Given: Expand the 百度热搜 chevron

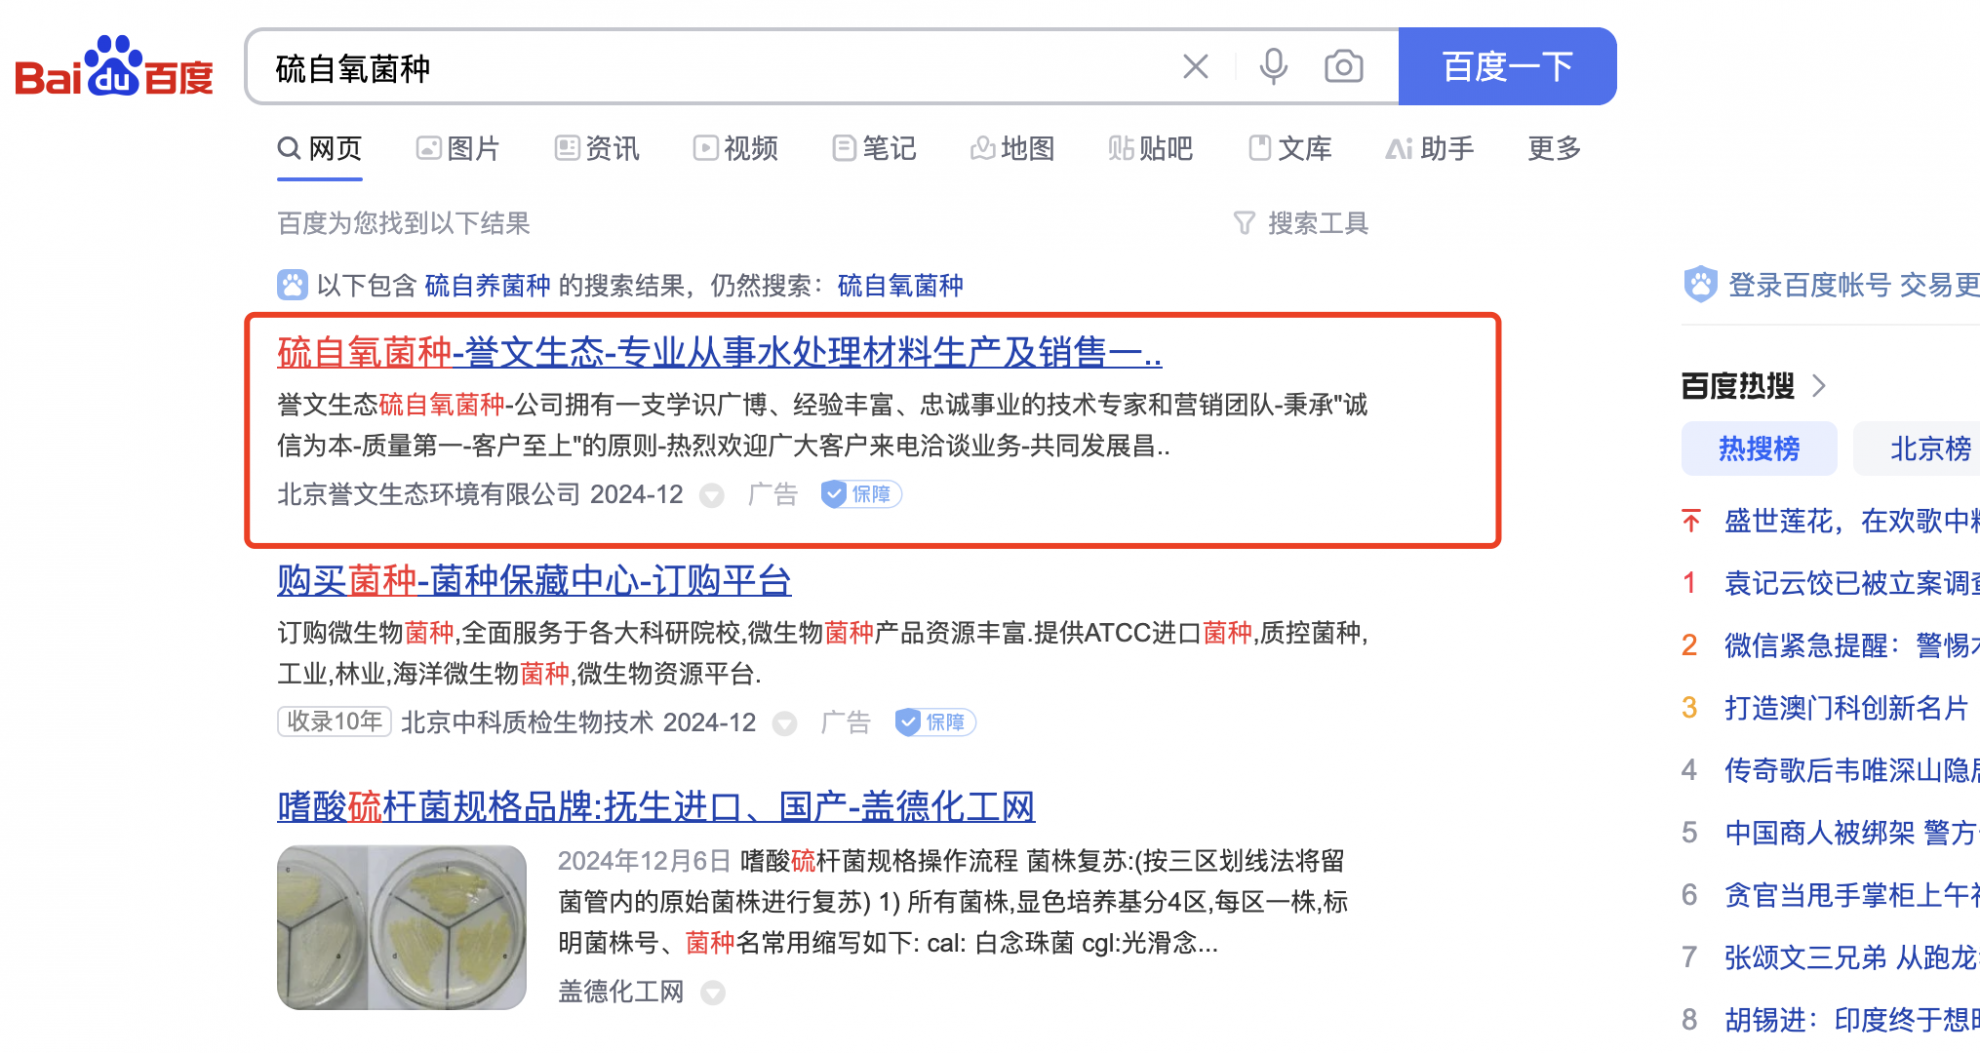Looking at the screenshot, I should click(1819, 386).
